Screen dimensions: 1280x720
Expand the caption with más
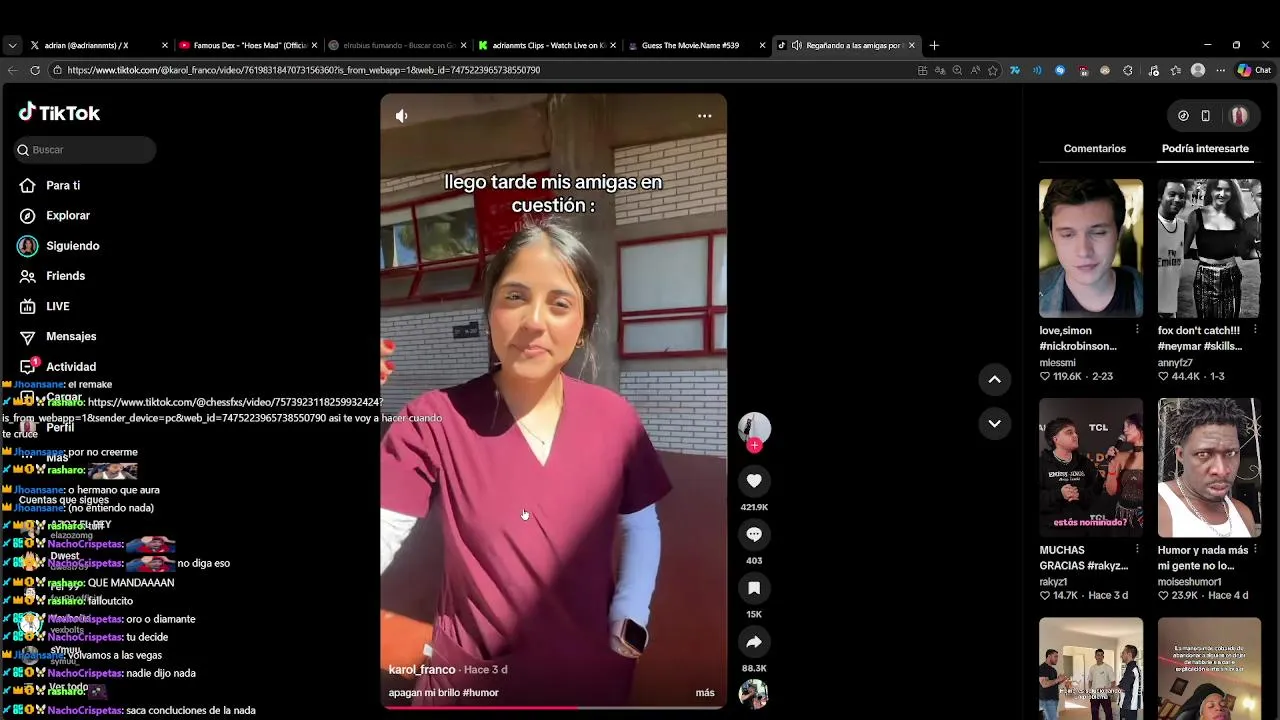[x=705, y=693]
